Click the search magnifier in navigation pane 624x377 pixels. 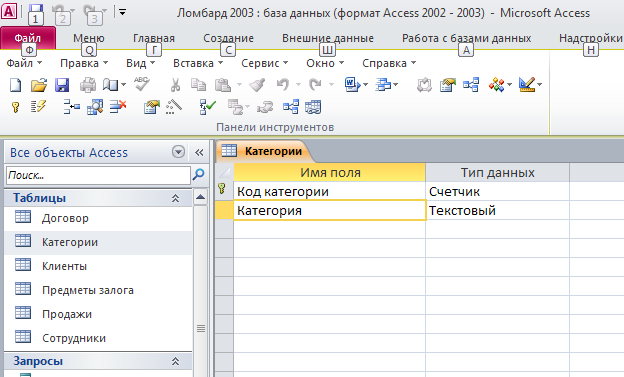[198, 174]
